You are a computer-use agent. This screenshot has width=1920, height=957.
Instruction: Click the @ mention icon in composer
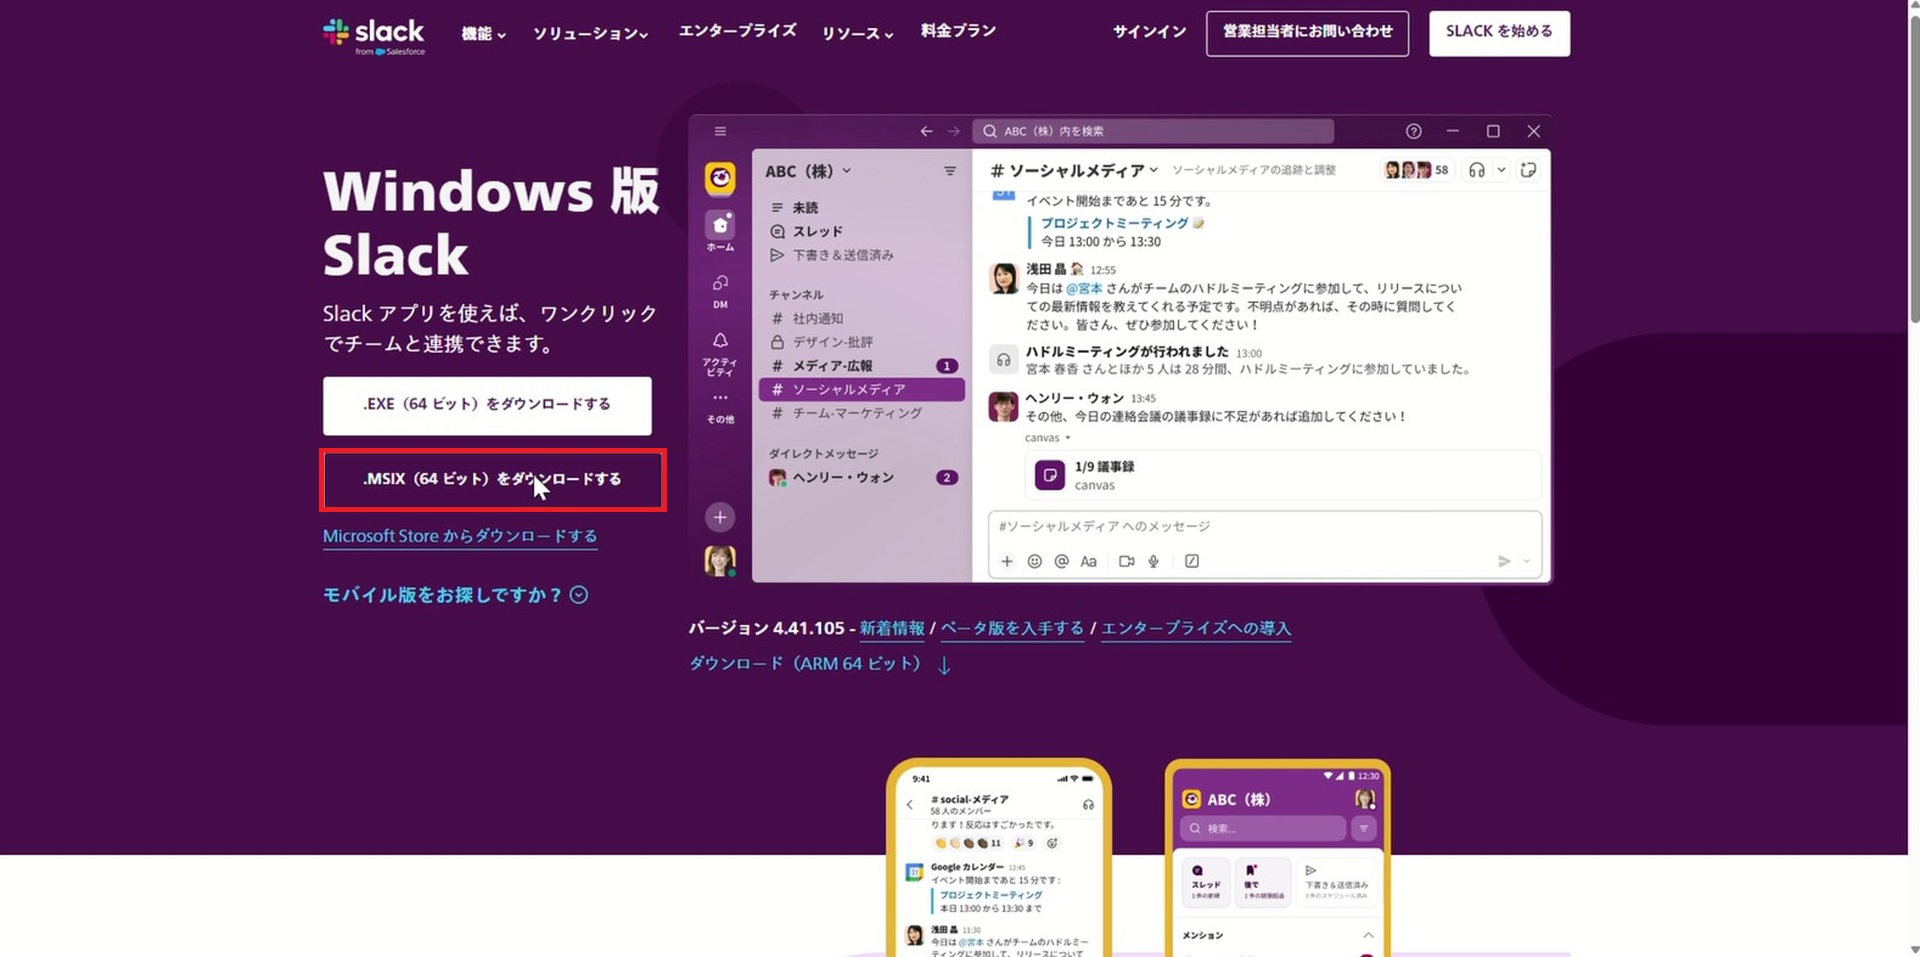coord(1062,561)
